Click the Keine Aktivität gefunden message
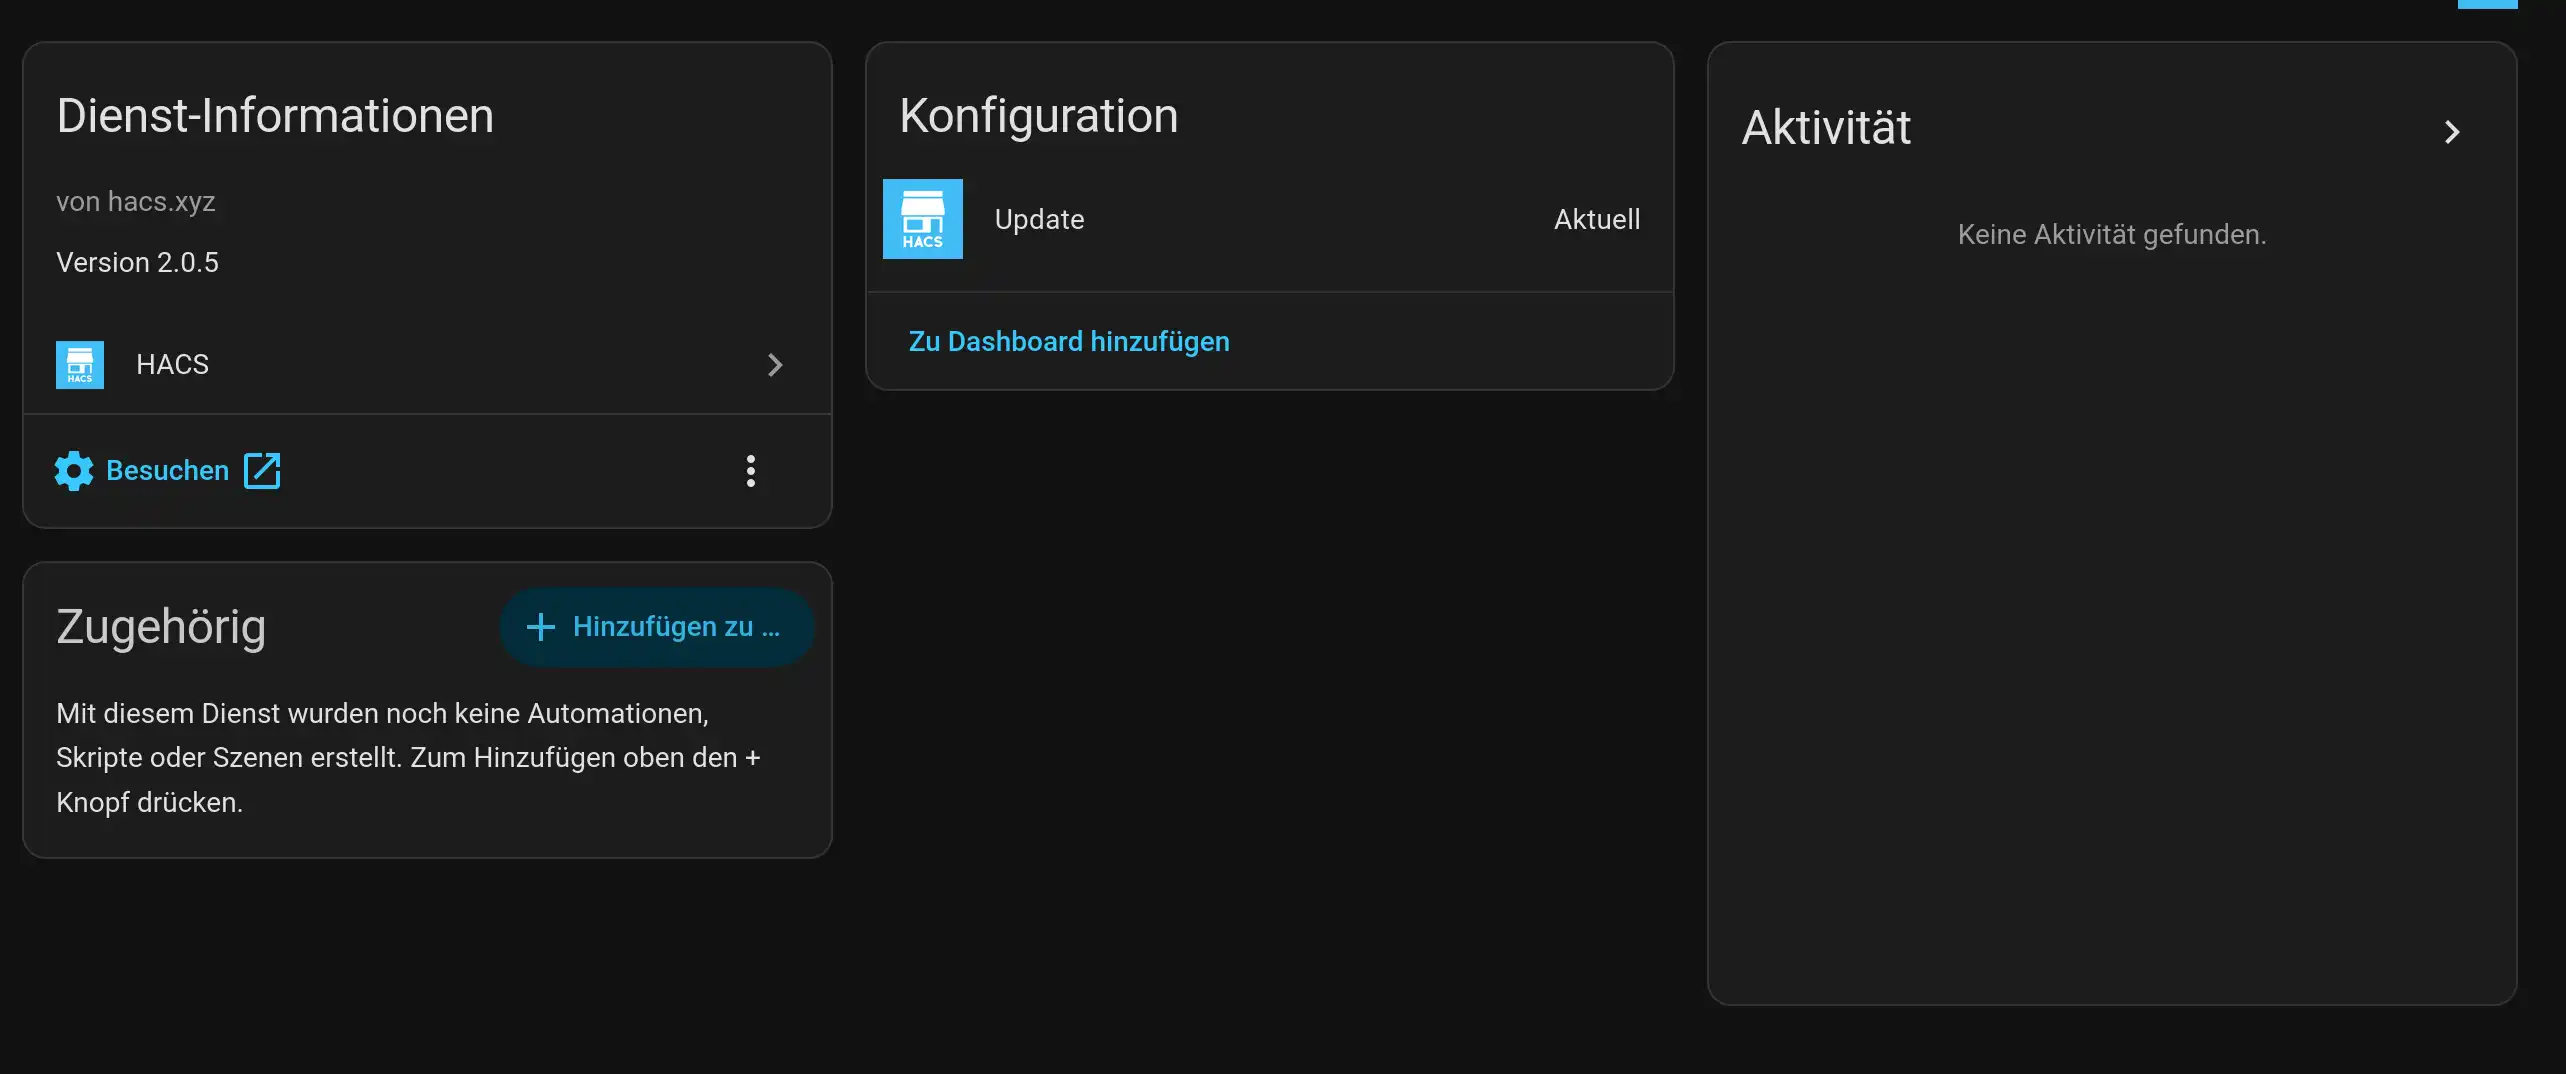This screenshot has height=1074, width=2566. (x=2112, y=234)
